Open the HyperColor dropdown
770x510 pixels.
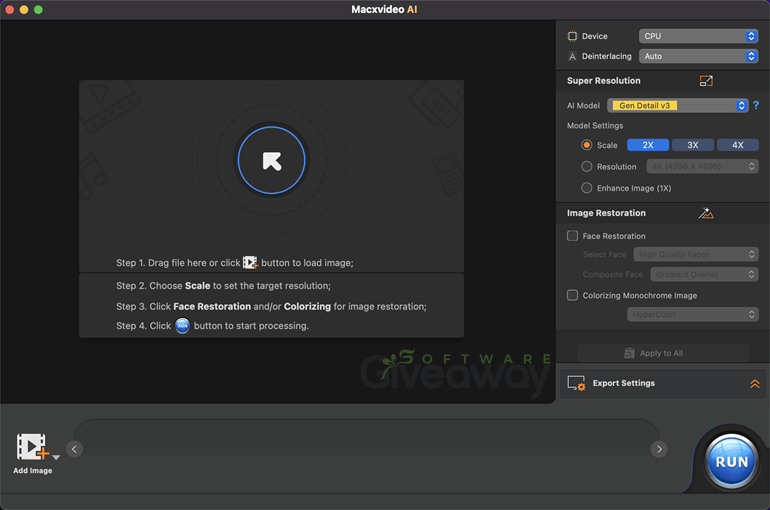692,314
